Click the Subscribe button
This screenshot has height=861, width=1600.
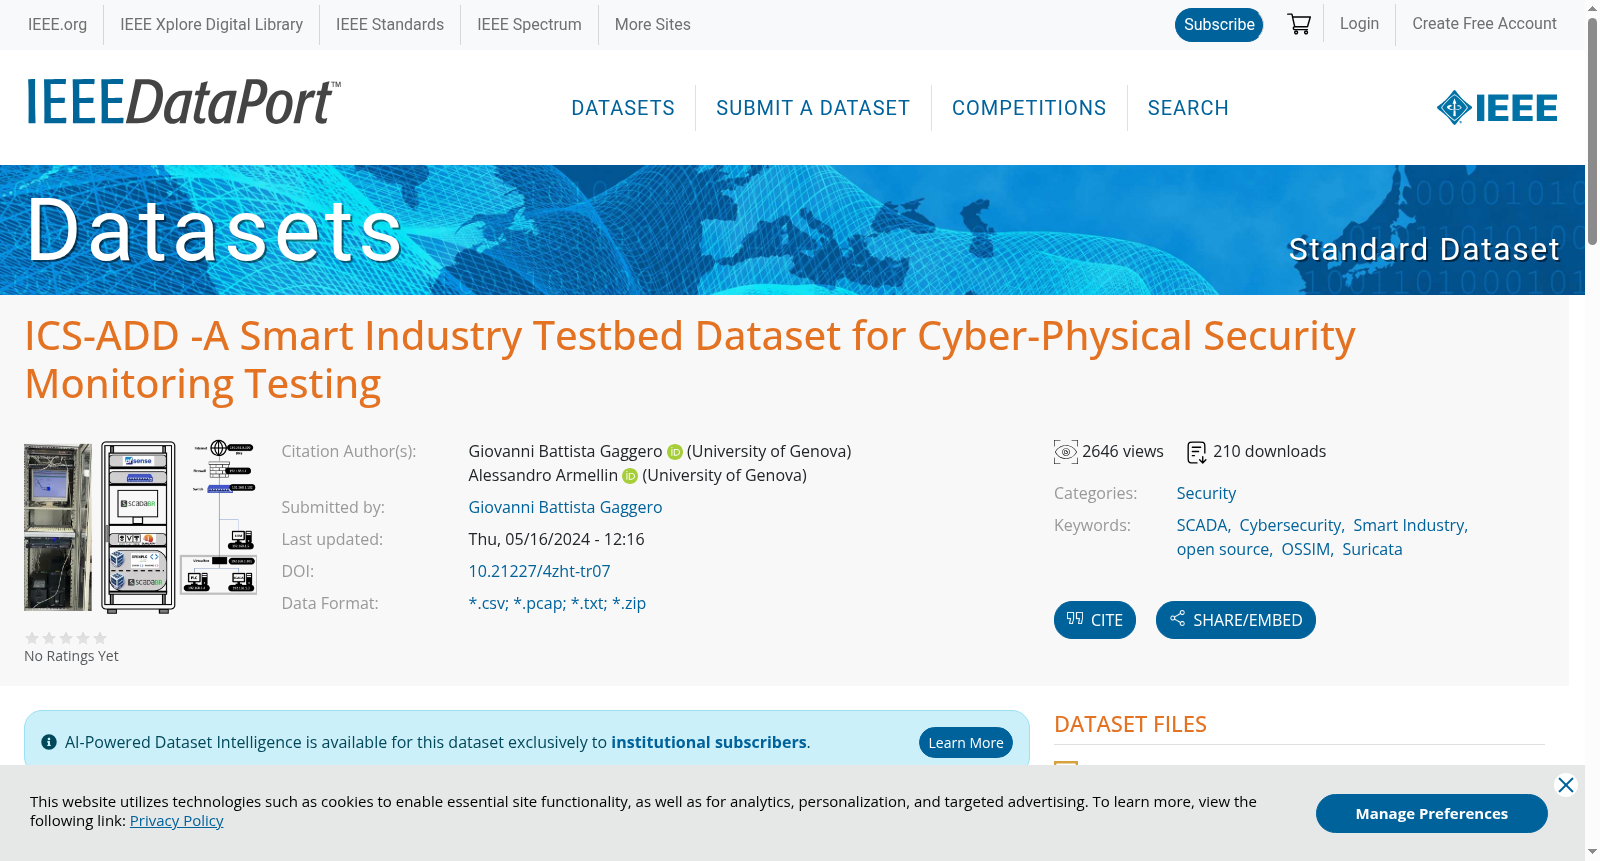tap(1219, 25)
